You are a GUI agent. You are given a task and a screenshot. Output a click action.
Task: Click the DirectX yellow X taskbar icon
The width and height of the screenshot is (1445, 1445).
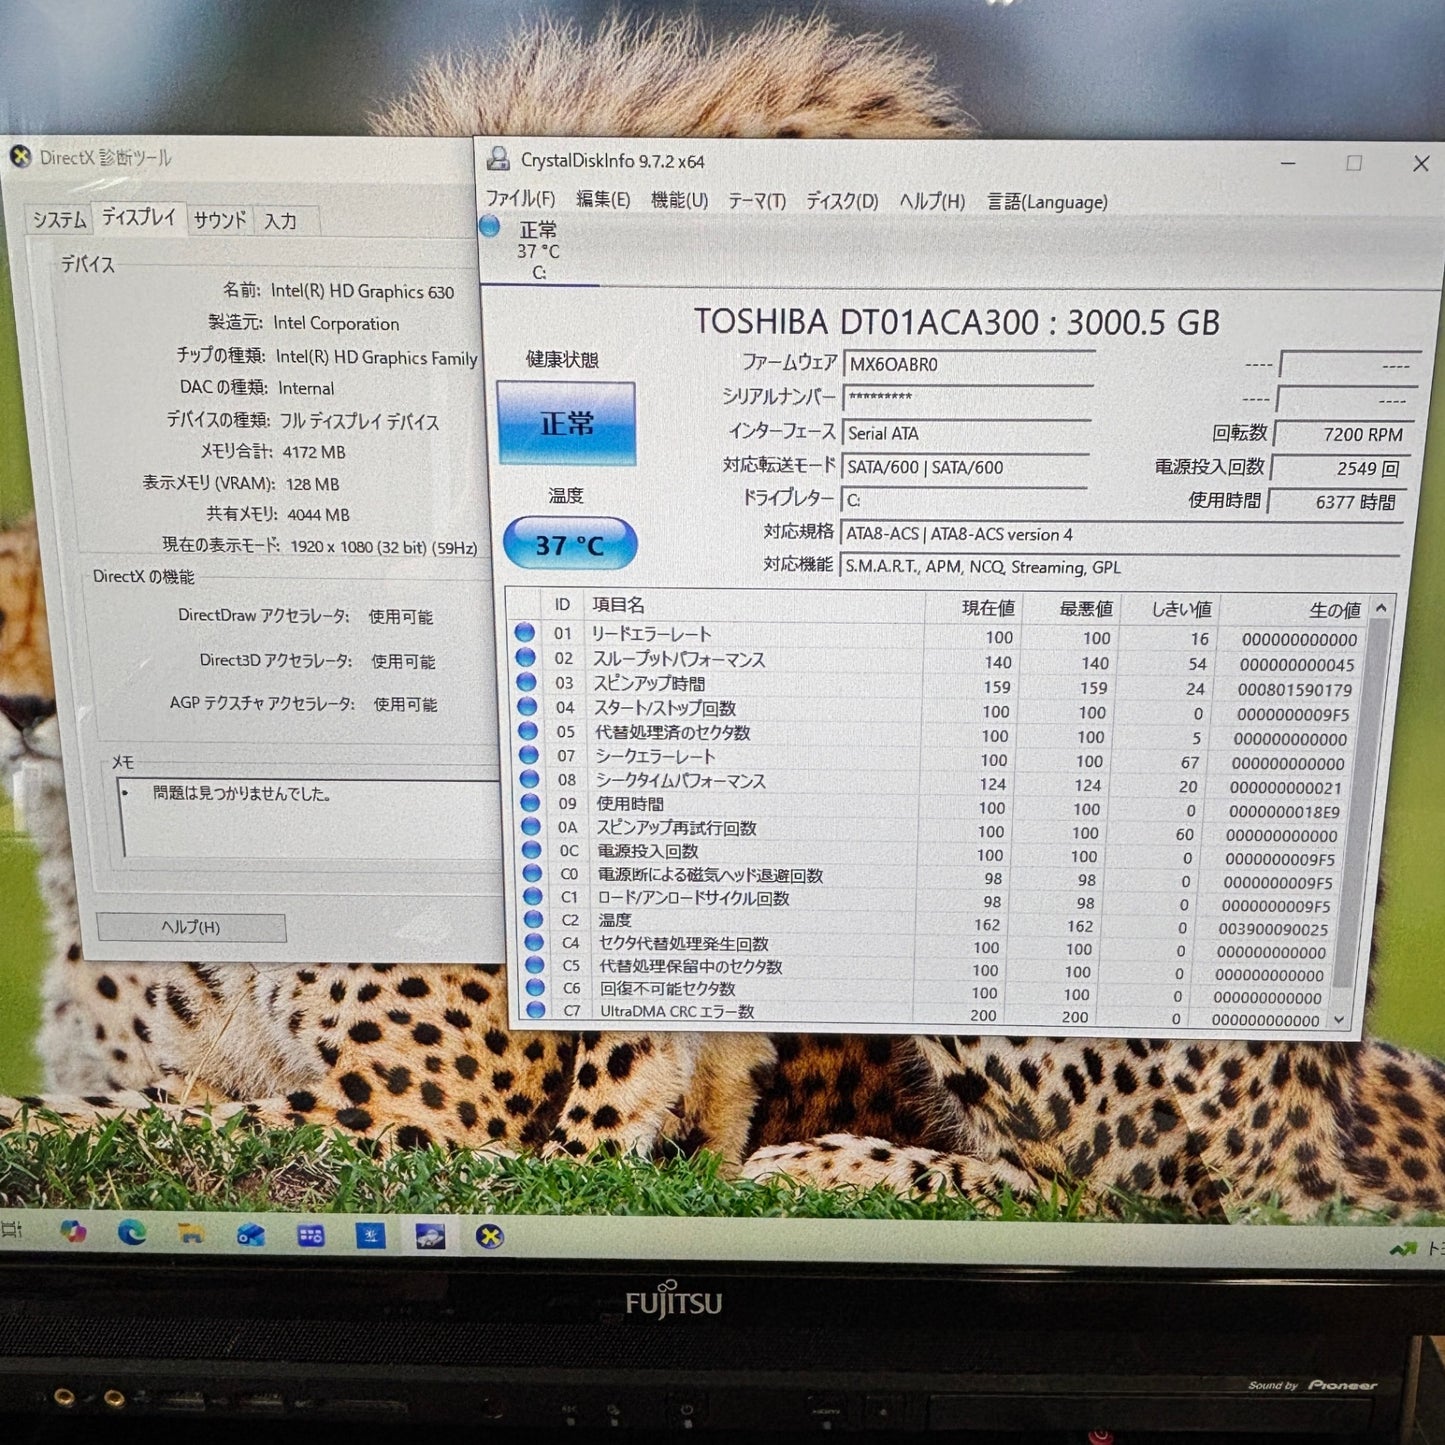click(489, 1237)
